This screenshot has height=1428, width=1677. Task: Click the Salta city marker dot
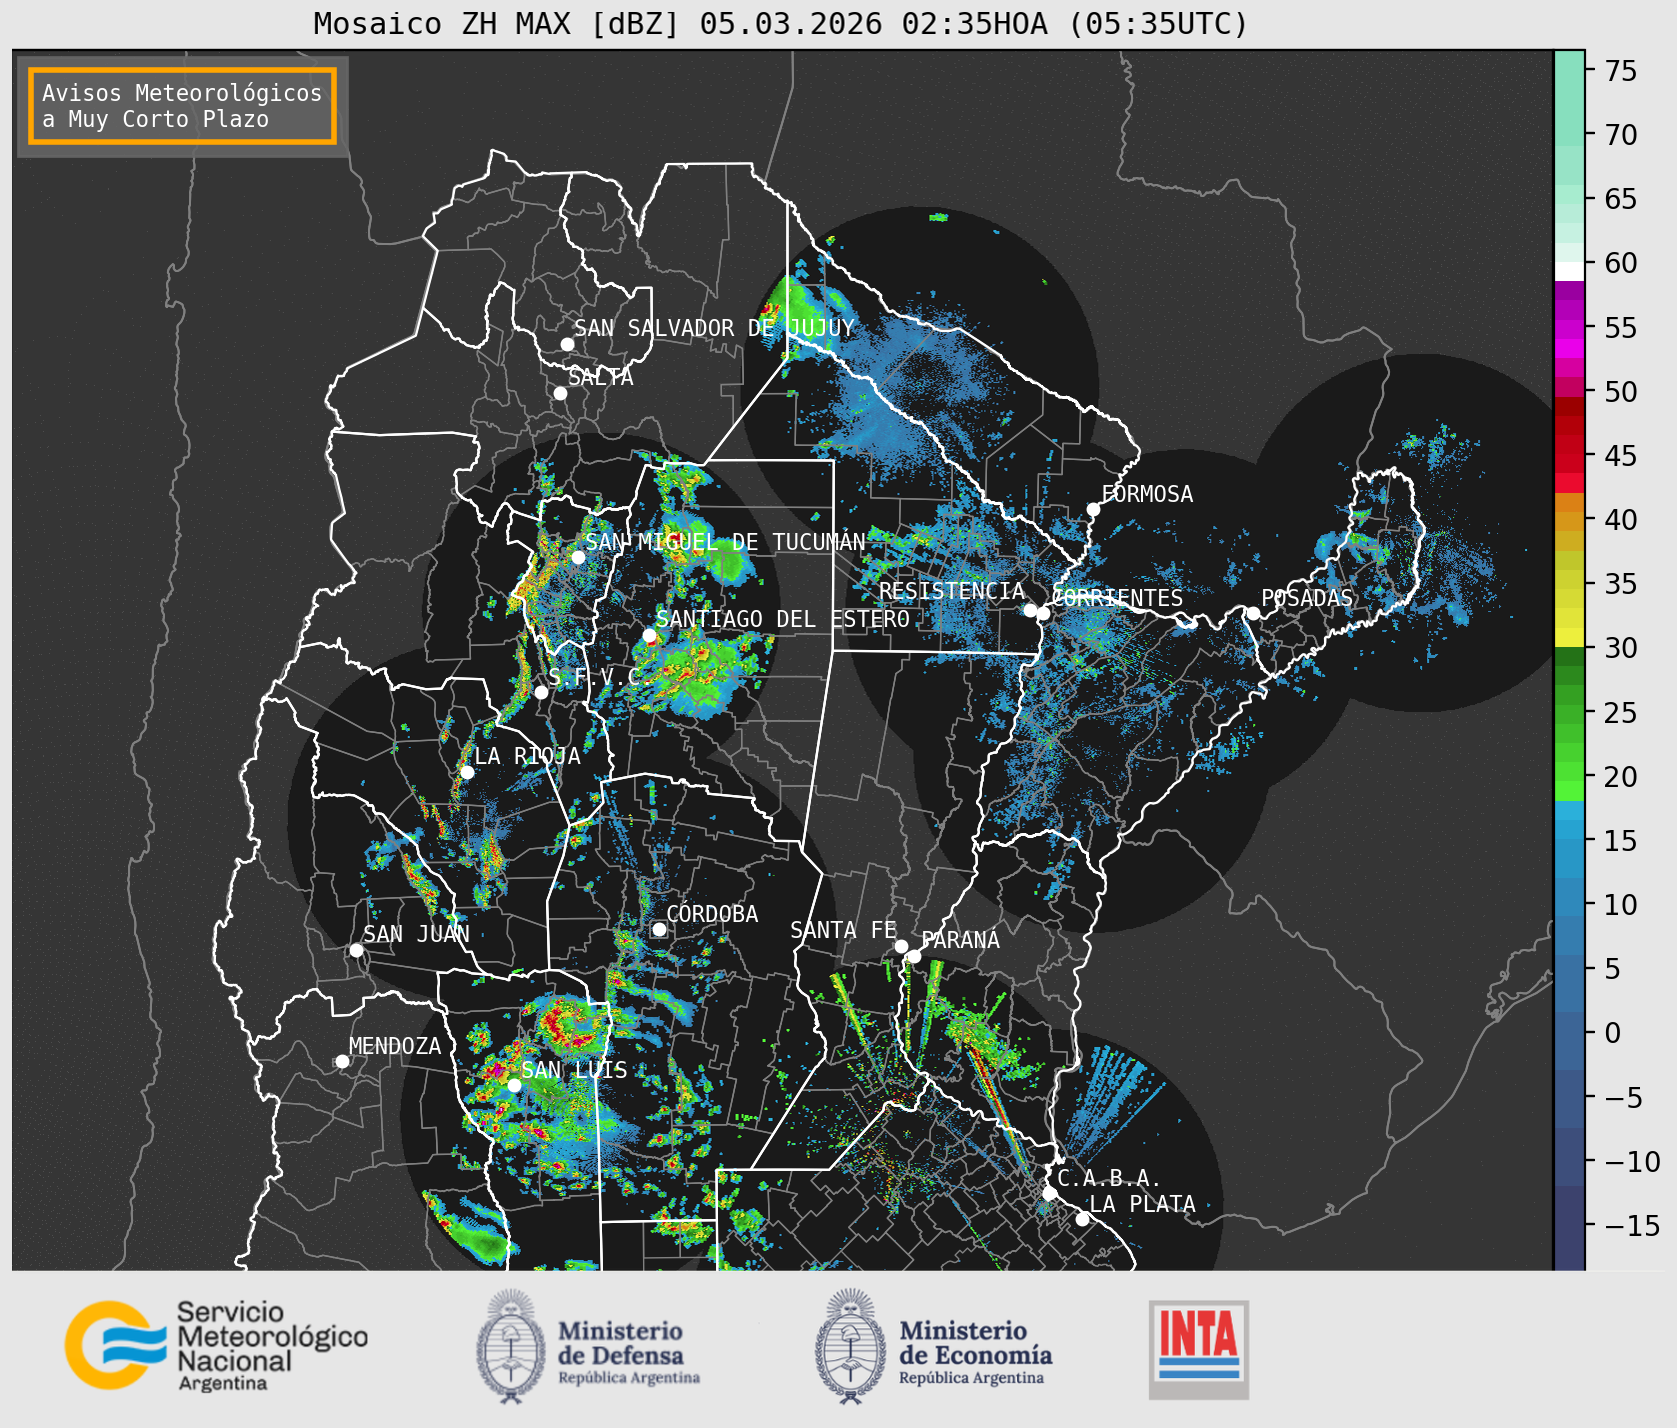click(x=561, y=393)
